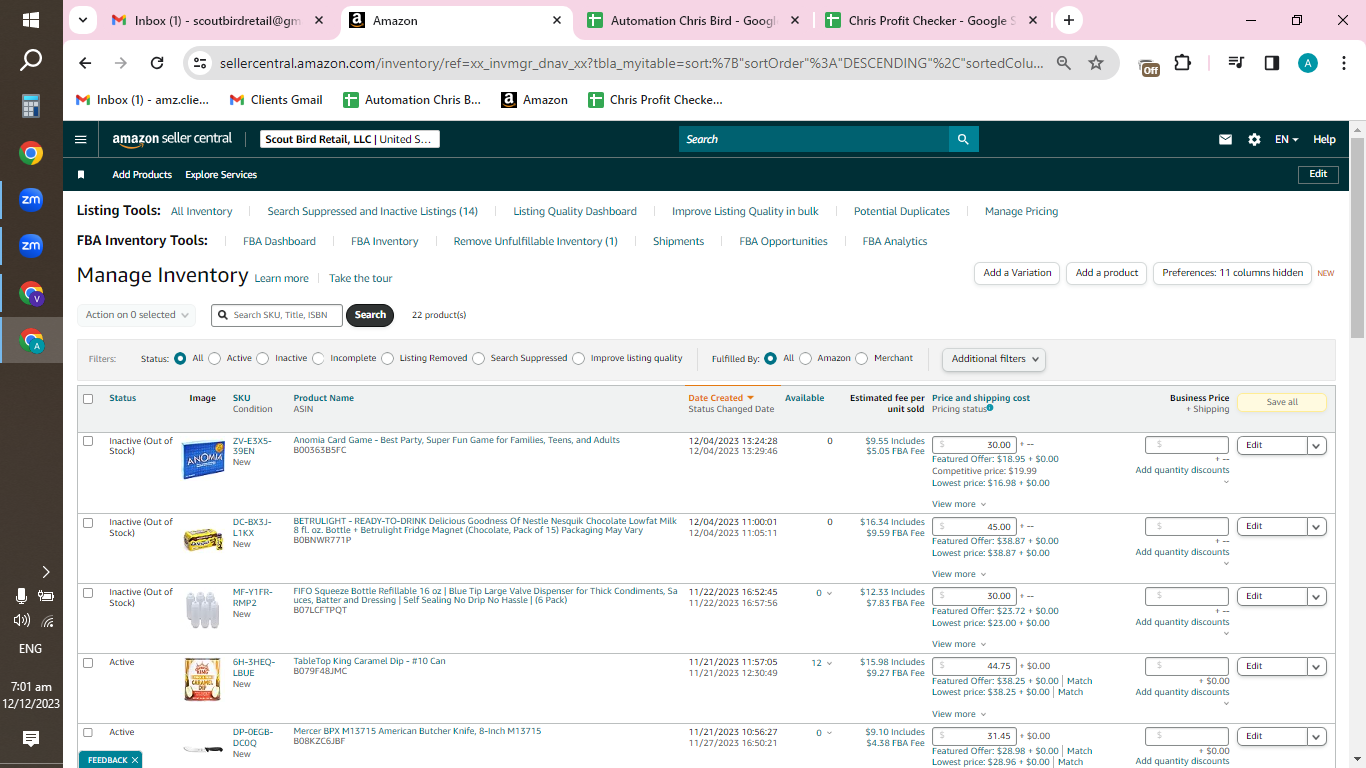
Task: Open the Chrome tab search chevron
Action: click(82, 20)
